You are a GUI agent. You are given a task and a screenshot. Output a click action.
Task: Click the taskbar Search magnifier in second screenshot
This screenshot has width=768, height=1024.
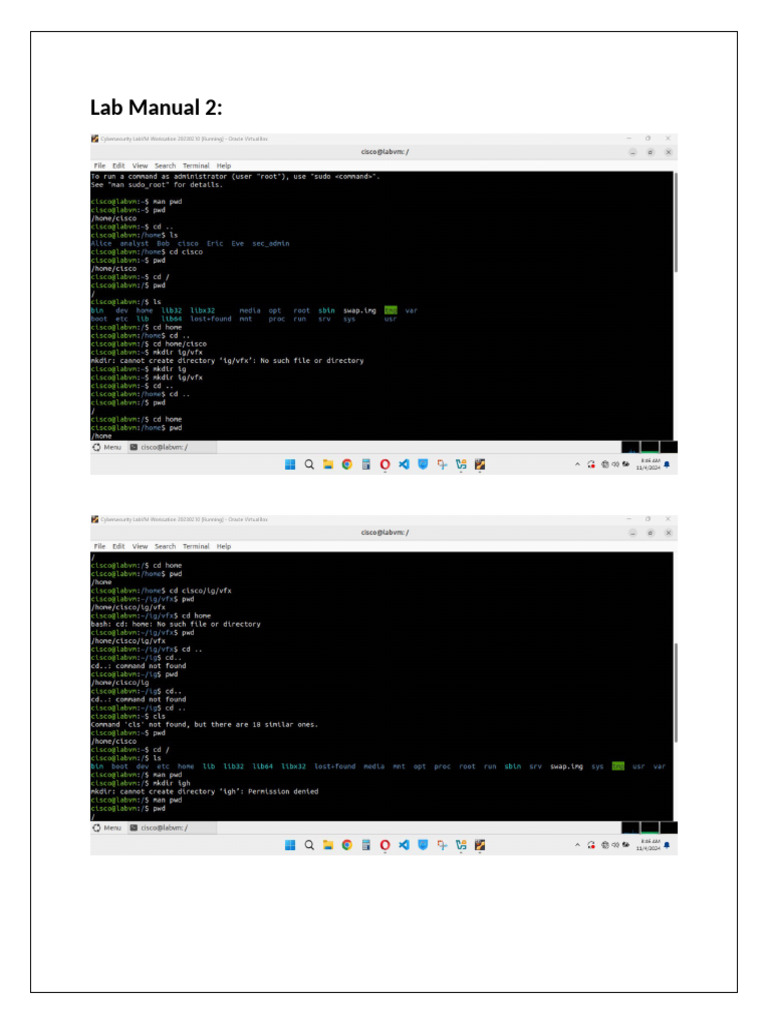pos(309,845)
